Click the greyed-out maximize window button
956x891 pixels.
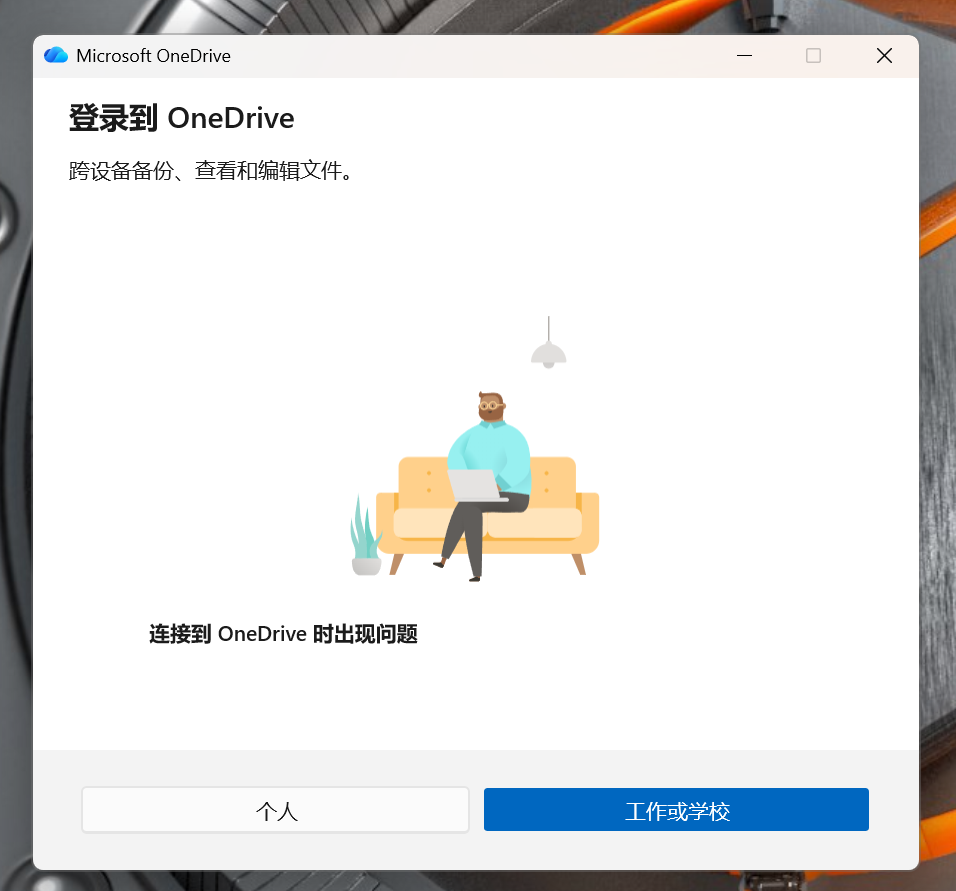[x=813, y=55]
